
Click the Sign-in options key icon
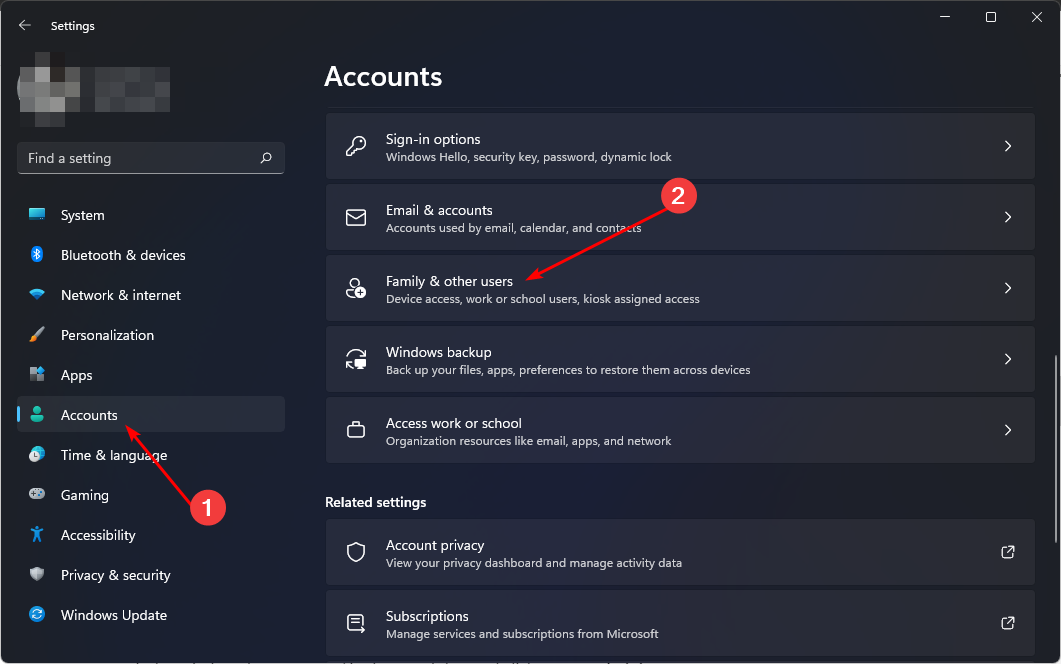pos(356,147)
